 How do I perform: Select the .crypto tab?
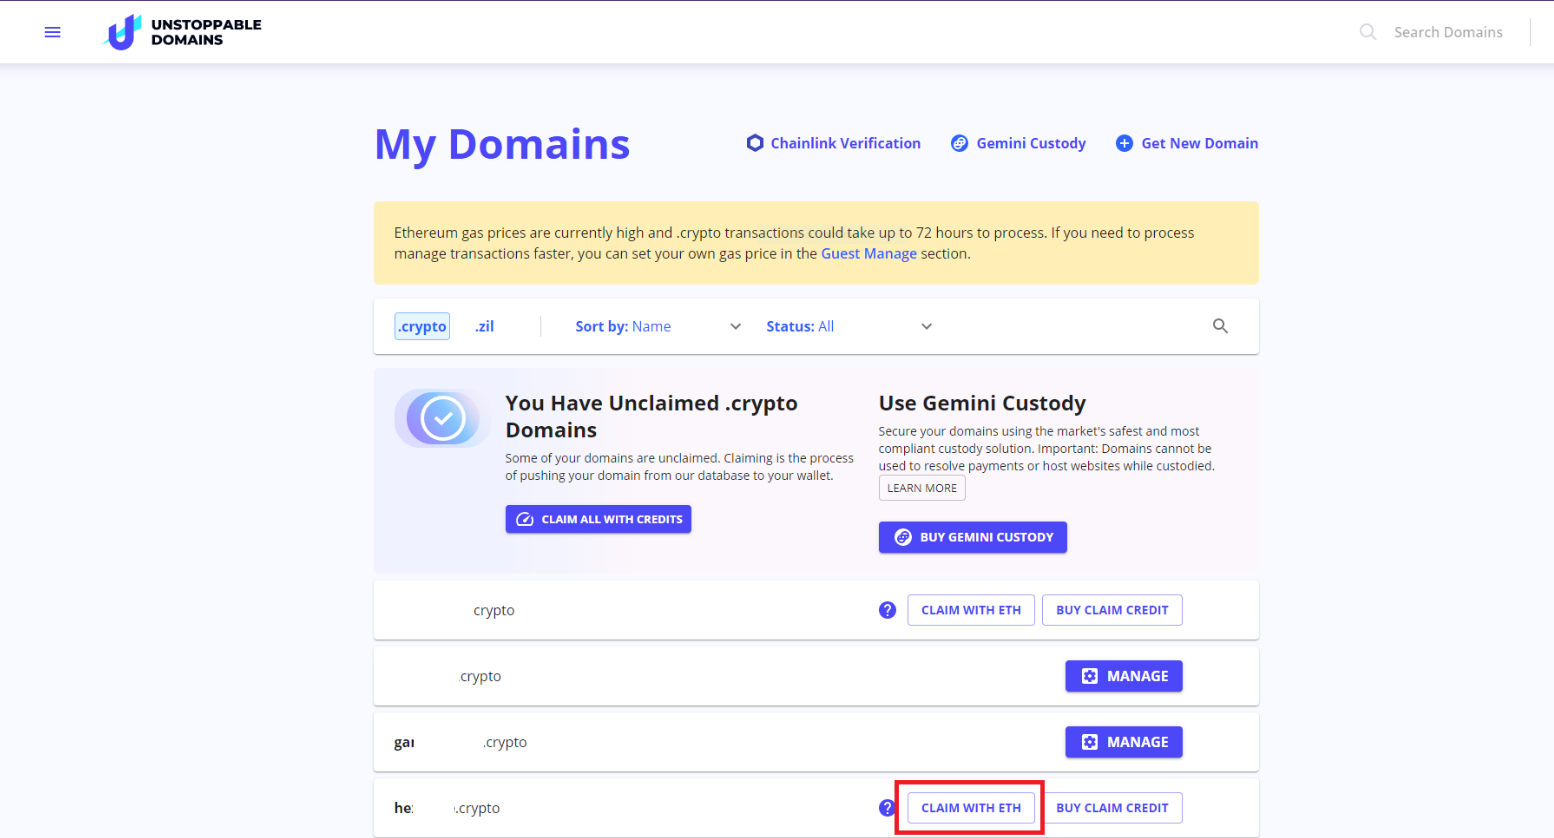tap(422, 326)
